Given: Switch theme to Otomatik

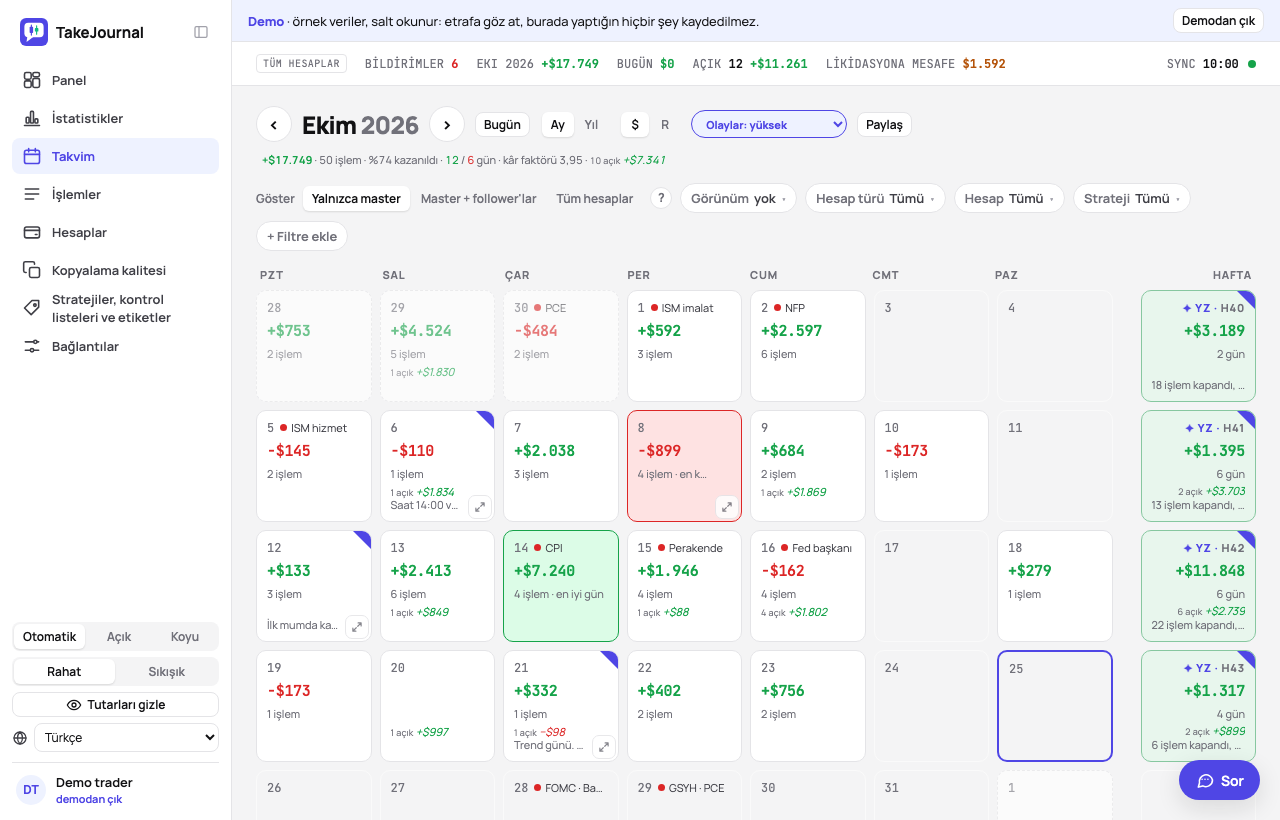Looking at the screenshot, I should [50, 637].
